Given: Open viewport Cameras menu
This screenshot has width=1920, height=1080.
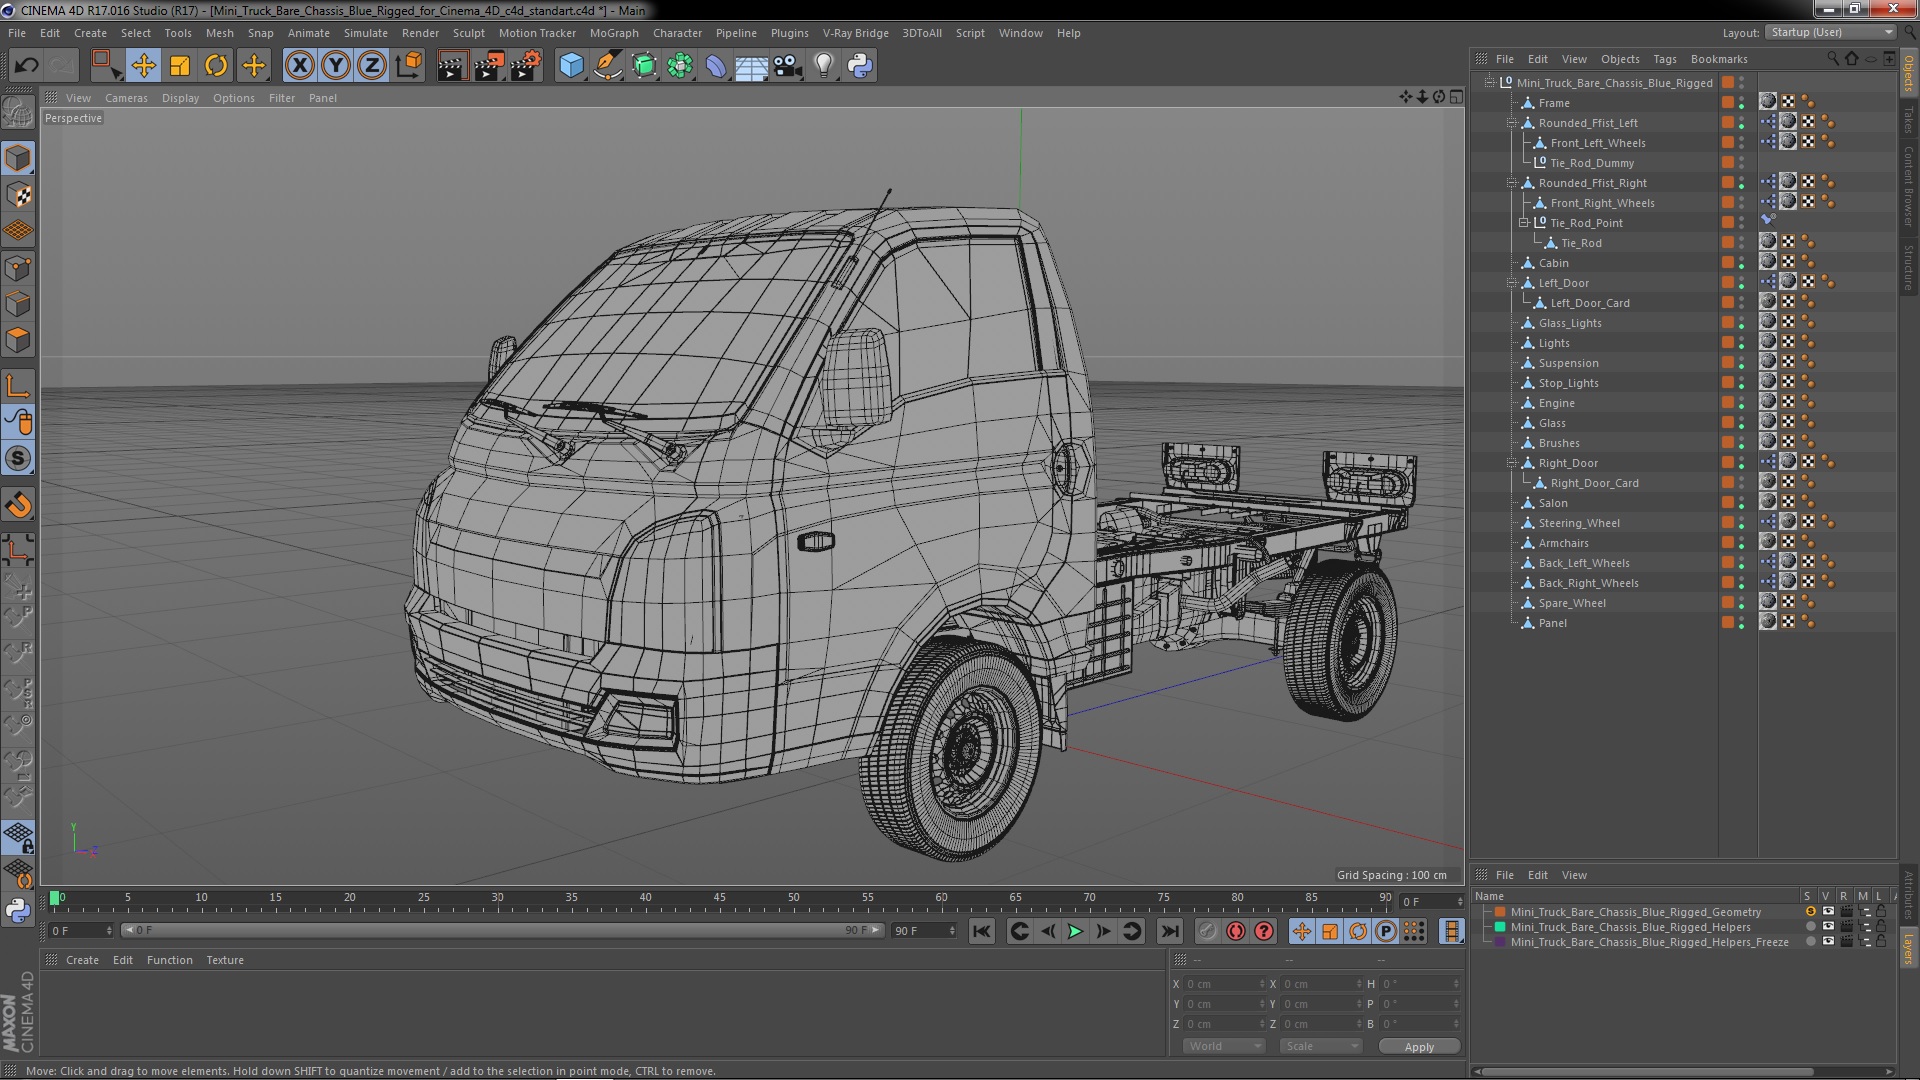Looking at the screenshot, I should pos(126,98).
